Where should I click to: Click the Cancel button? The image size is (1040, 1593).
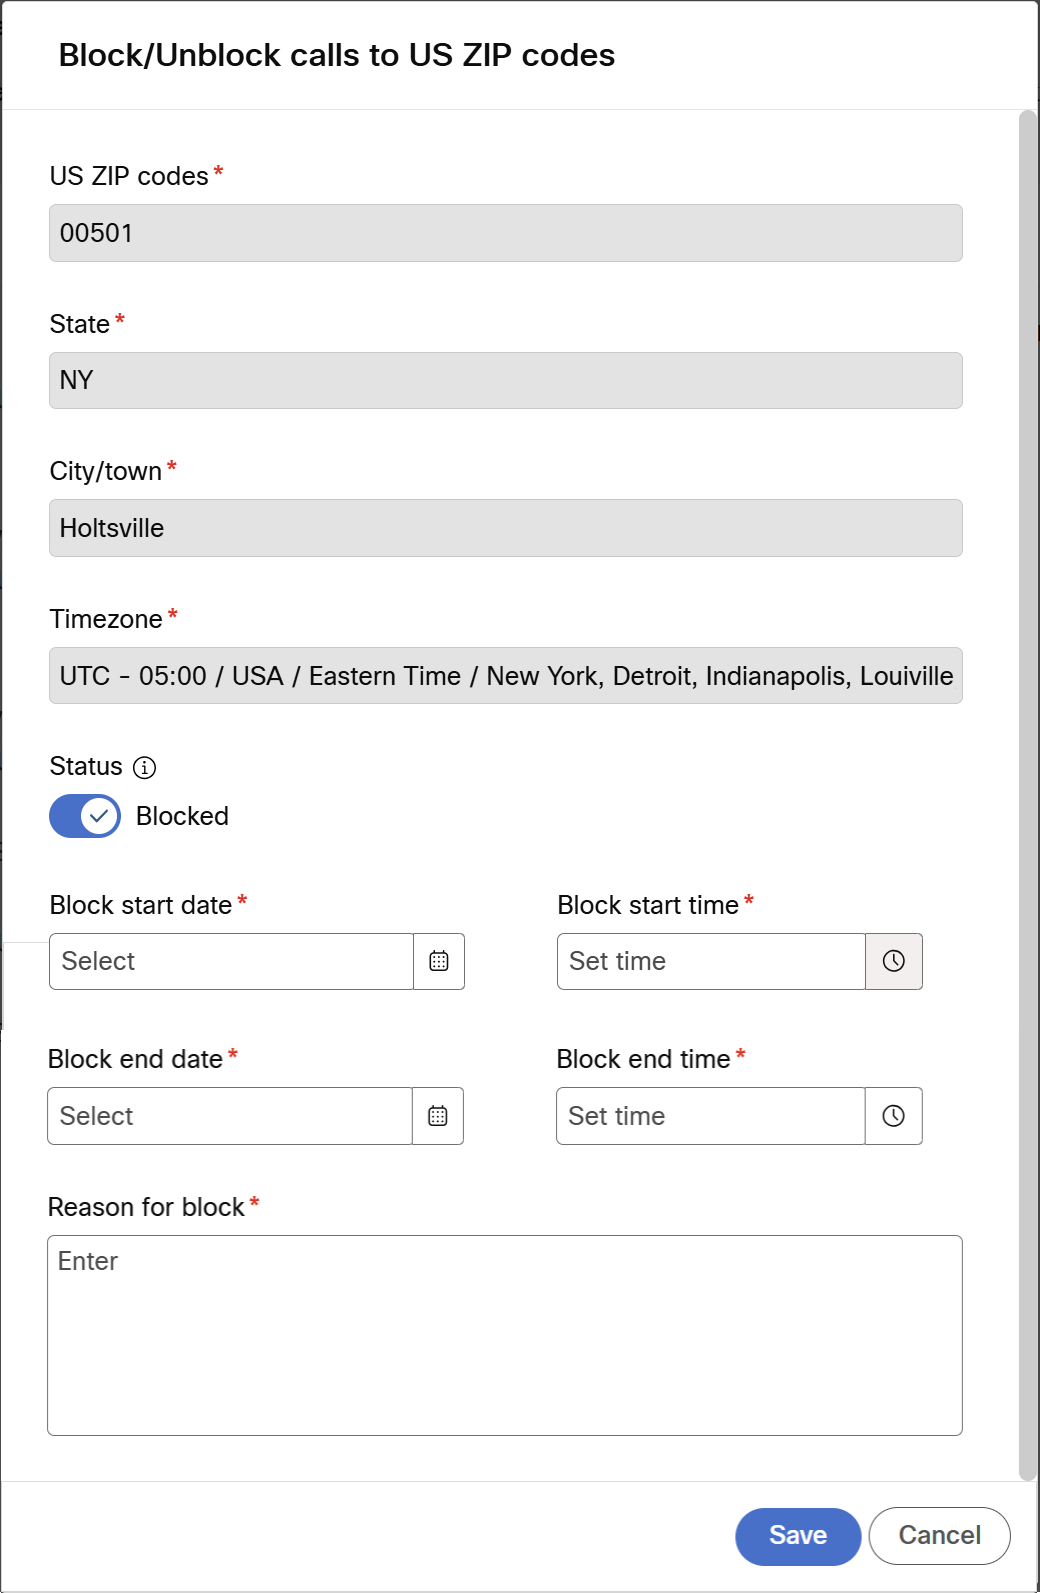point(940,1536)
